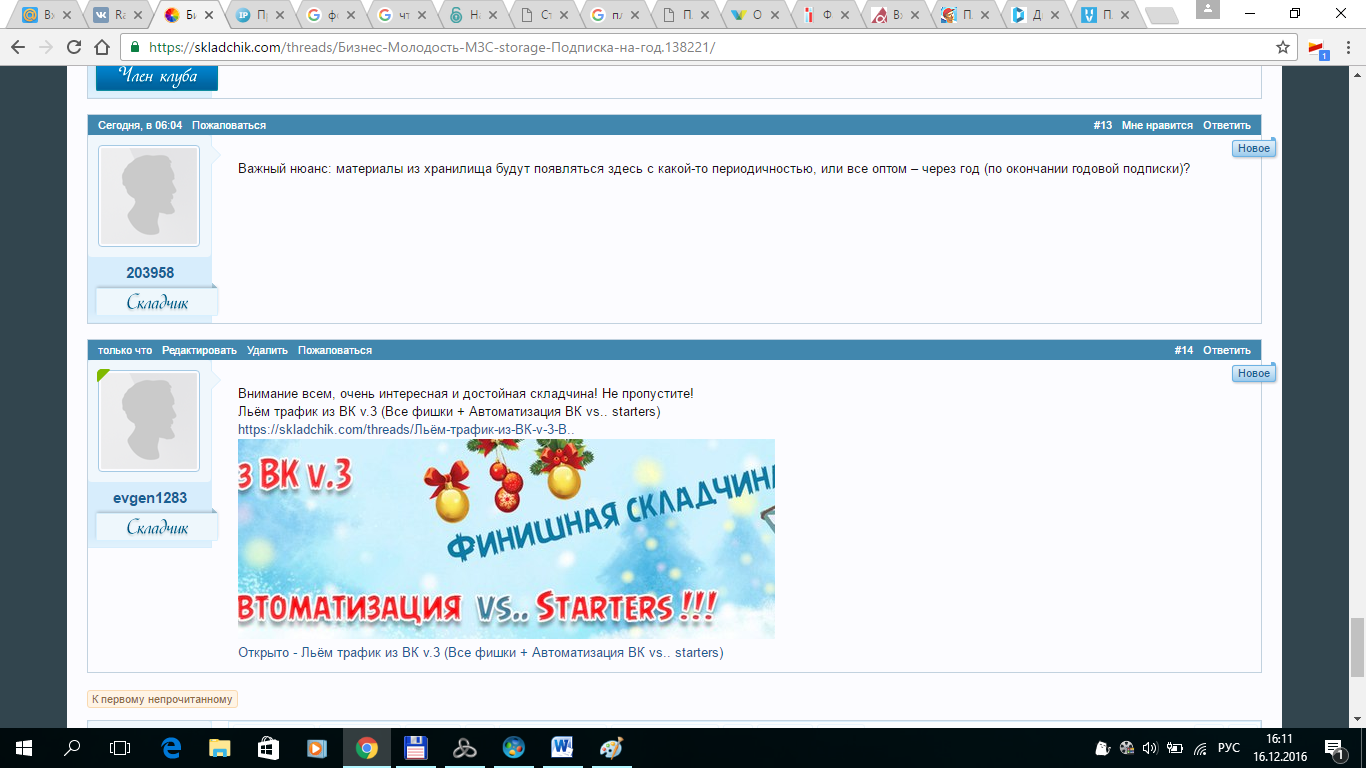This screenshot has width=1366, height=768.
Task: Open the volume control in system tray
Action: pos(1149,747)
